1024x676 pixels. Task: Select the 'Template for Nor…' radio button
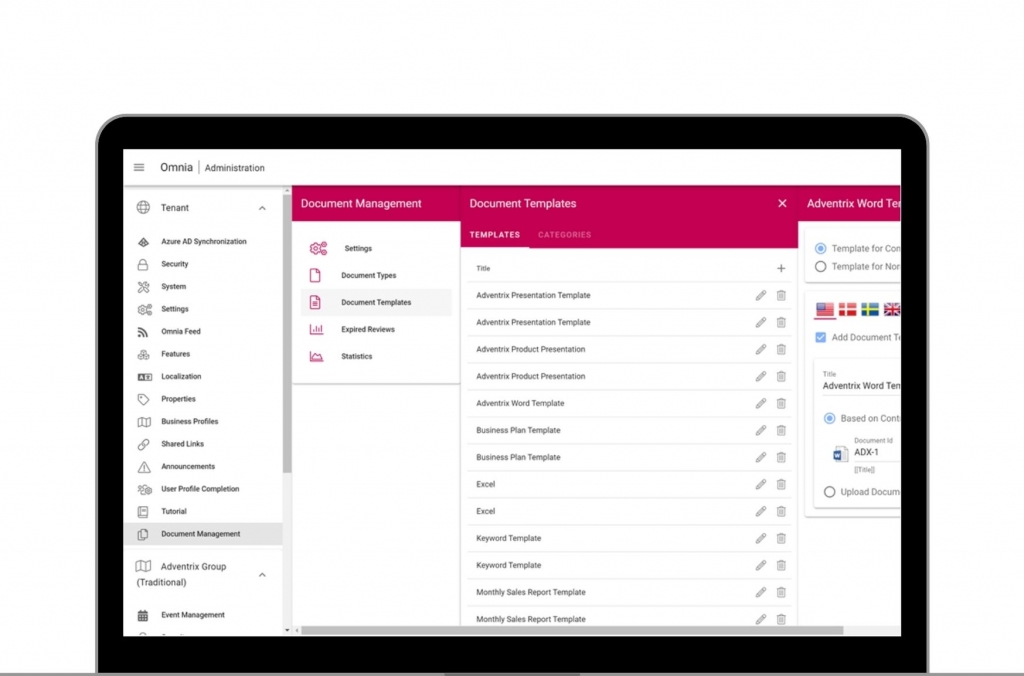click(821, 266)
